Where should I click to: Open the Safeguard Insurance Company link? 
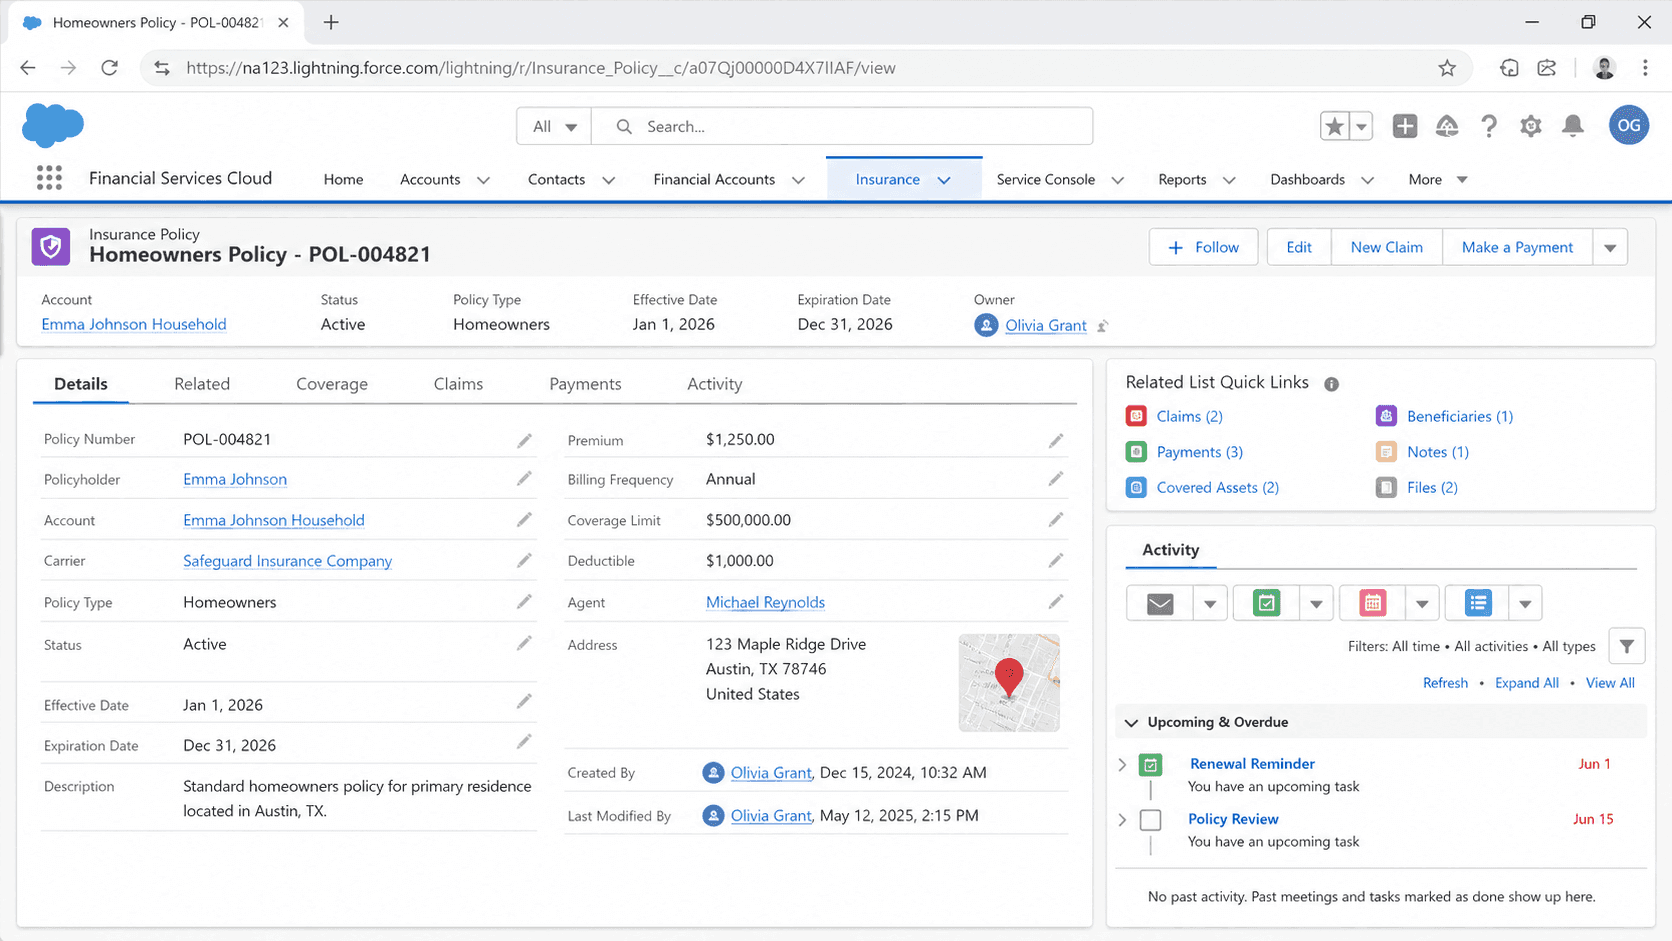click(x=287, y=561)
